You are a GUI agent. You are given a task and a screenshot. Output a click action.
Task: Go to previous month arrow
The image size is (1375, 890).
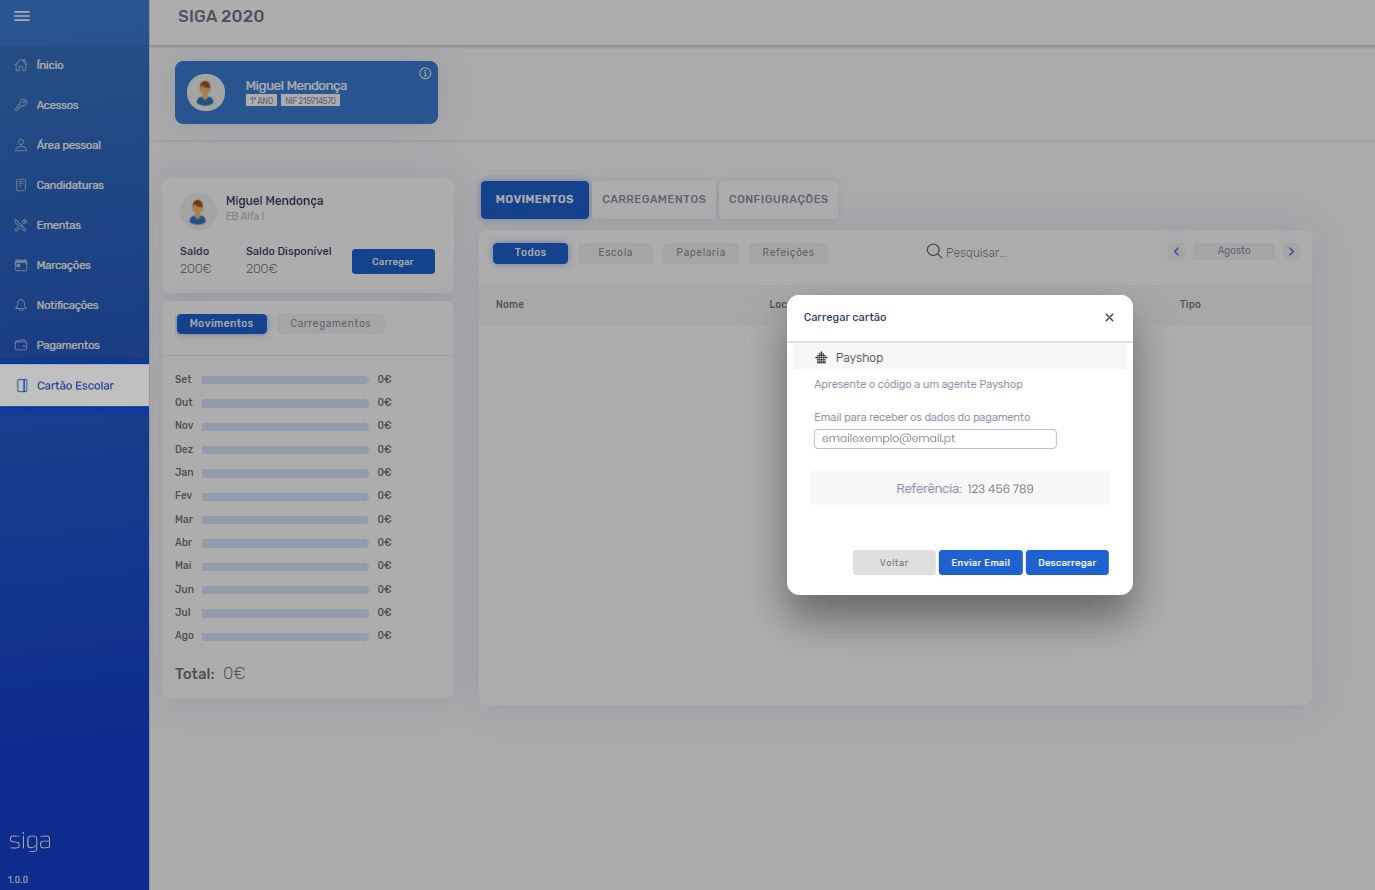[1177, 252]
